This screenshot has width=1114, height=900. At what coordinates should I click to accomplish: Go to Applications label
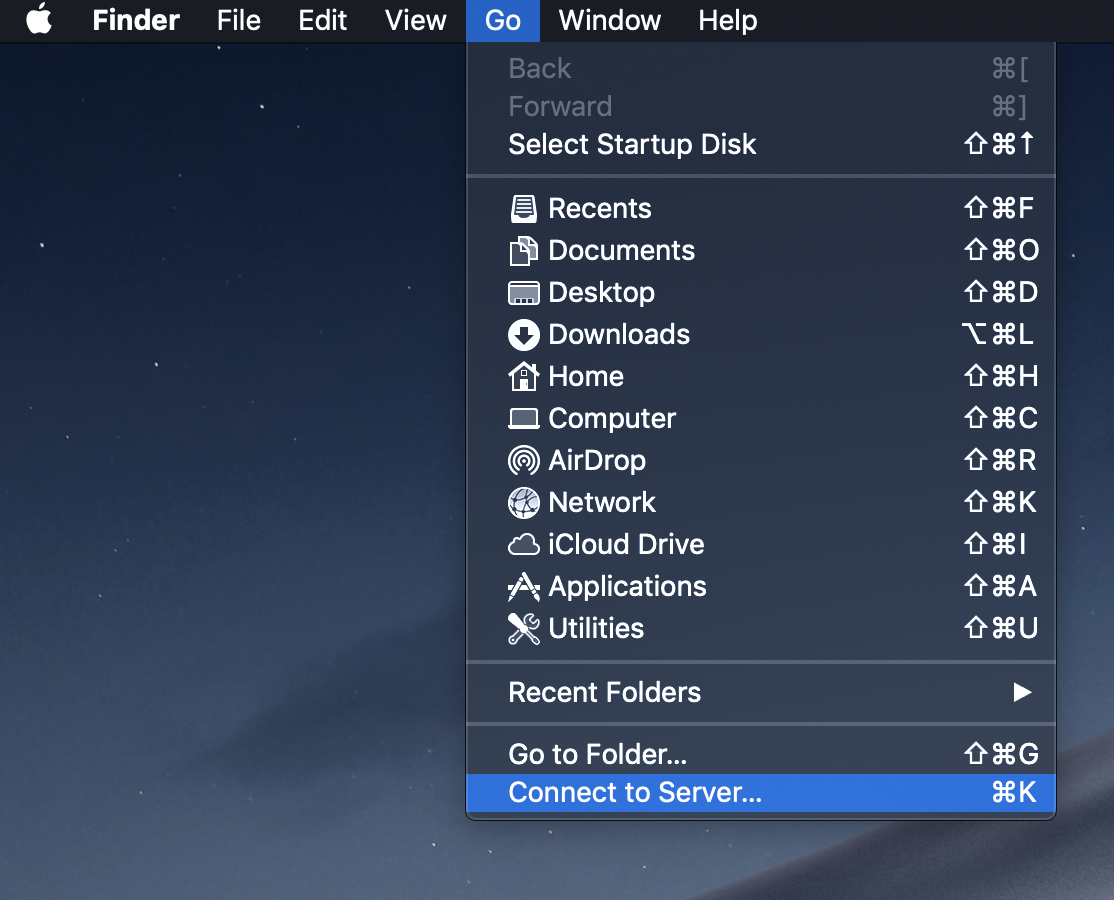(627, 587)
